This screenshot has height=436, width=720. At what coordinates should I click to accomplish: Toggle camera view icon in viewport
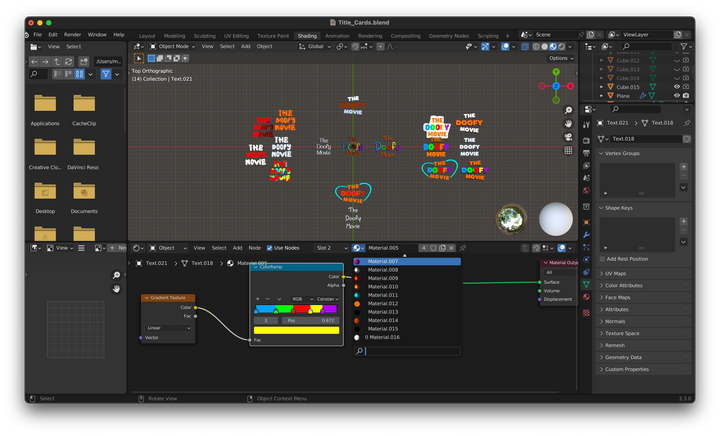click(x=568, y=137)
